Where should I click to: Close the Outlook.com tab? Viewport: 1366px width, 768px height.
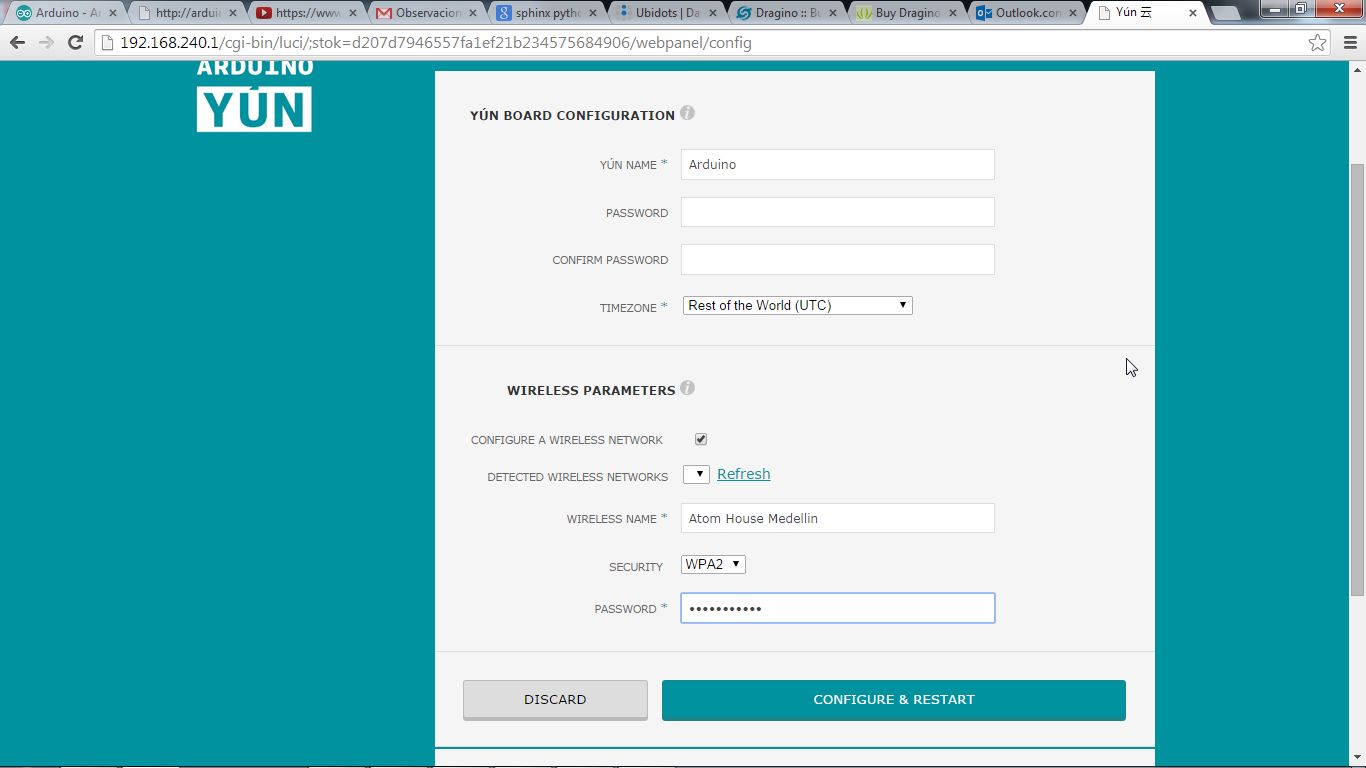(x=1074, y=13)
